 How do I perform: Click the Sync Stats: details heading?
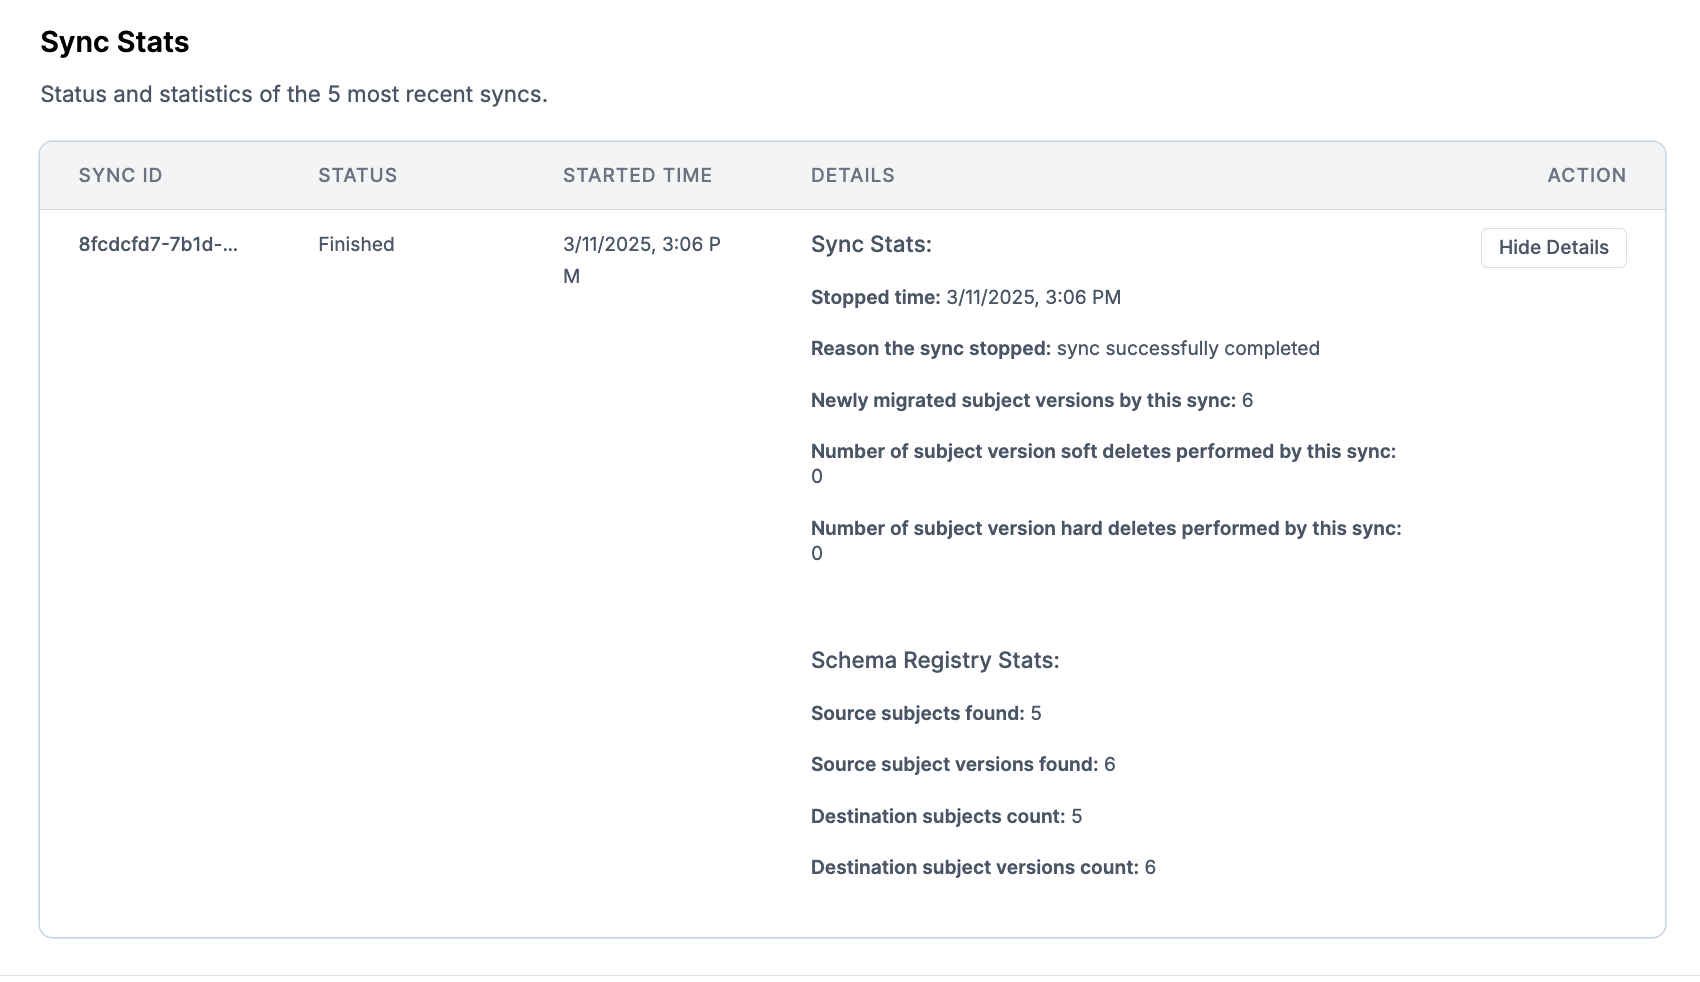[871, 244]
